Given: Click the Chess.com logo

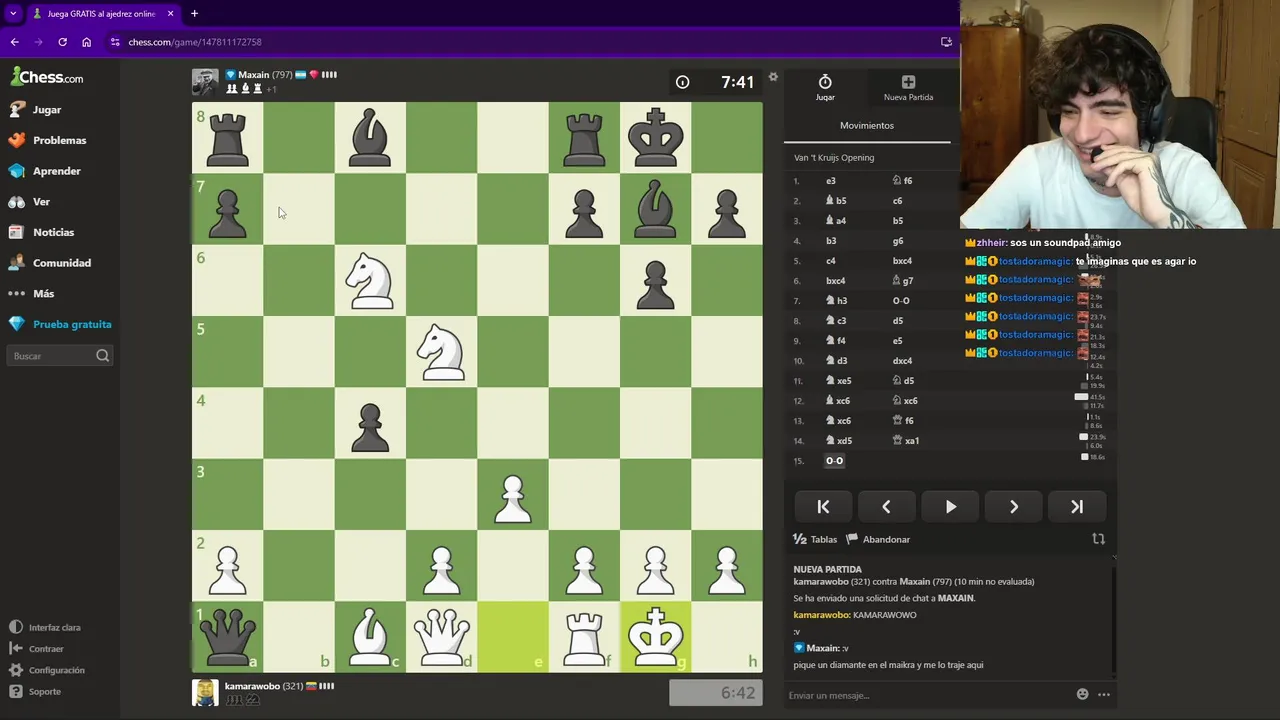Looking at the screenshot, I should tap(47, 77).
